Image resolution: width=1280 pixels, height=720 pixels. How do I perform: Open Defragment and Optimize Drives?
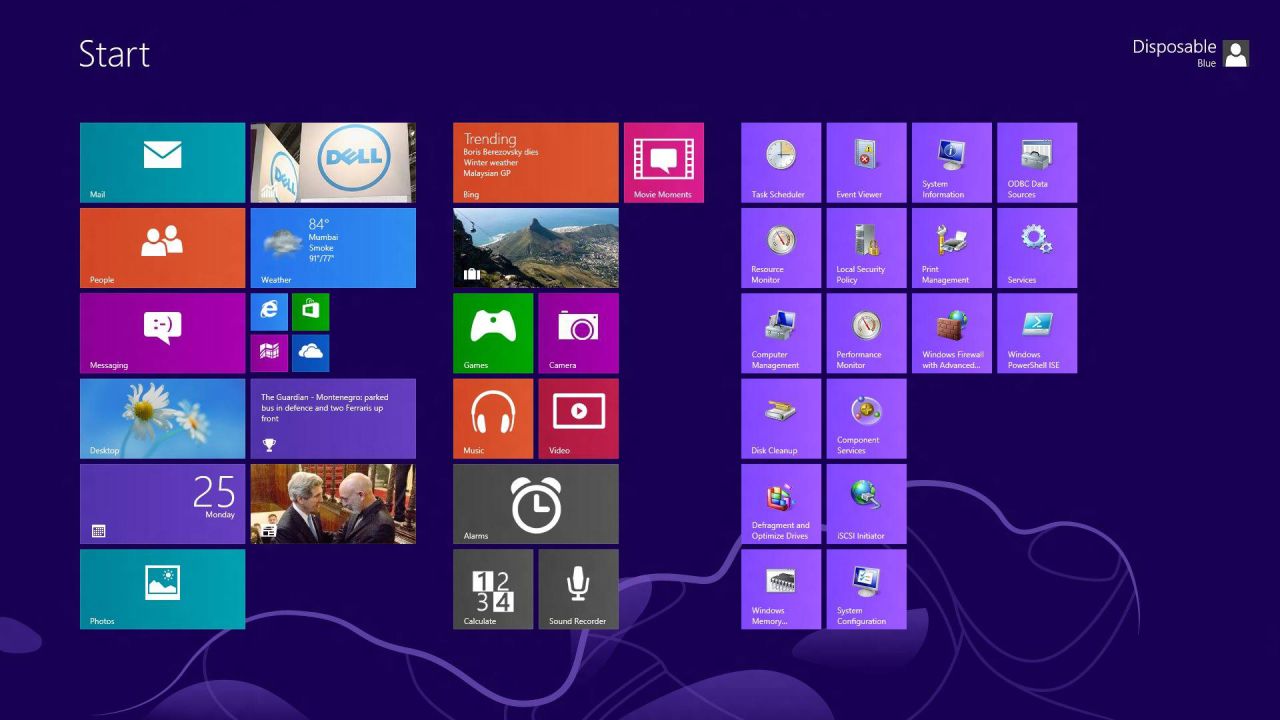coord(780,503)
